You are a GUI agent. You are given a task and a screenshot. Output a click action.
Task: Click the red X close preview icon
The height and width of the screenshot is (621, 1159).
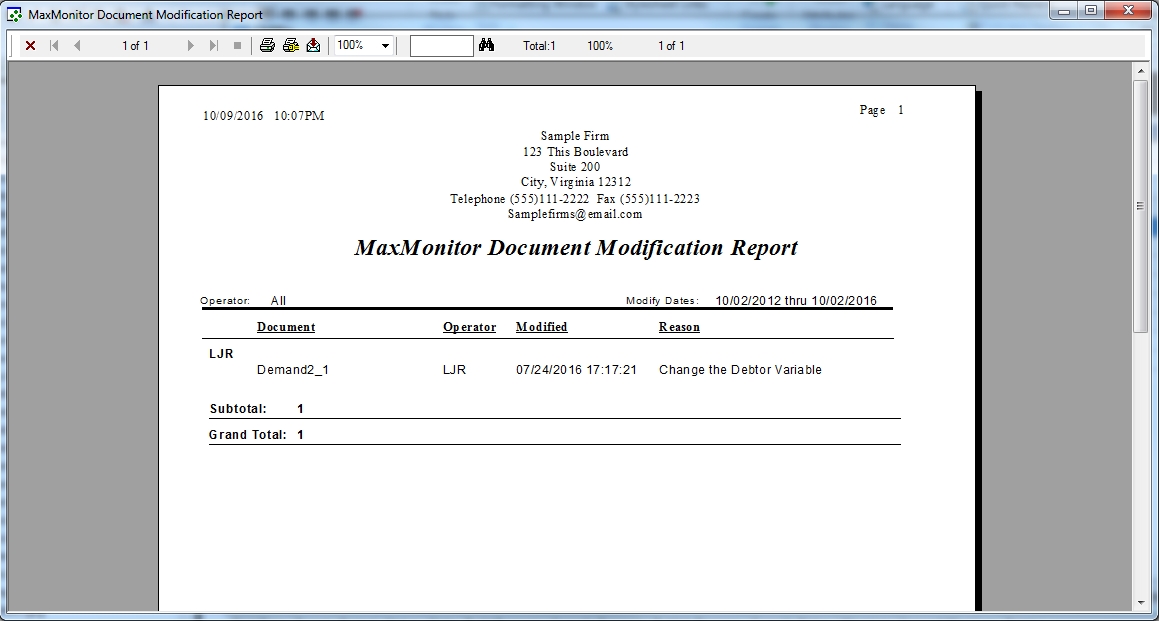pos(30,46)
